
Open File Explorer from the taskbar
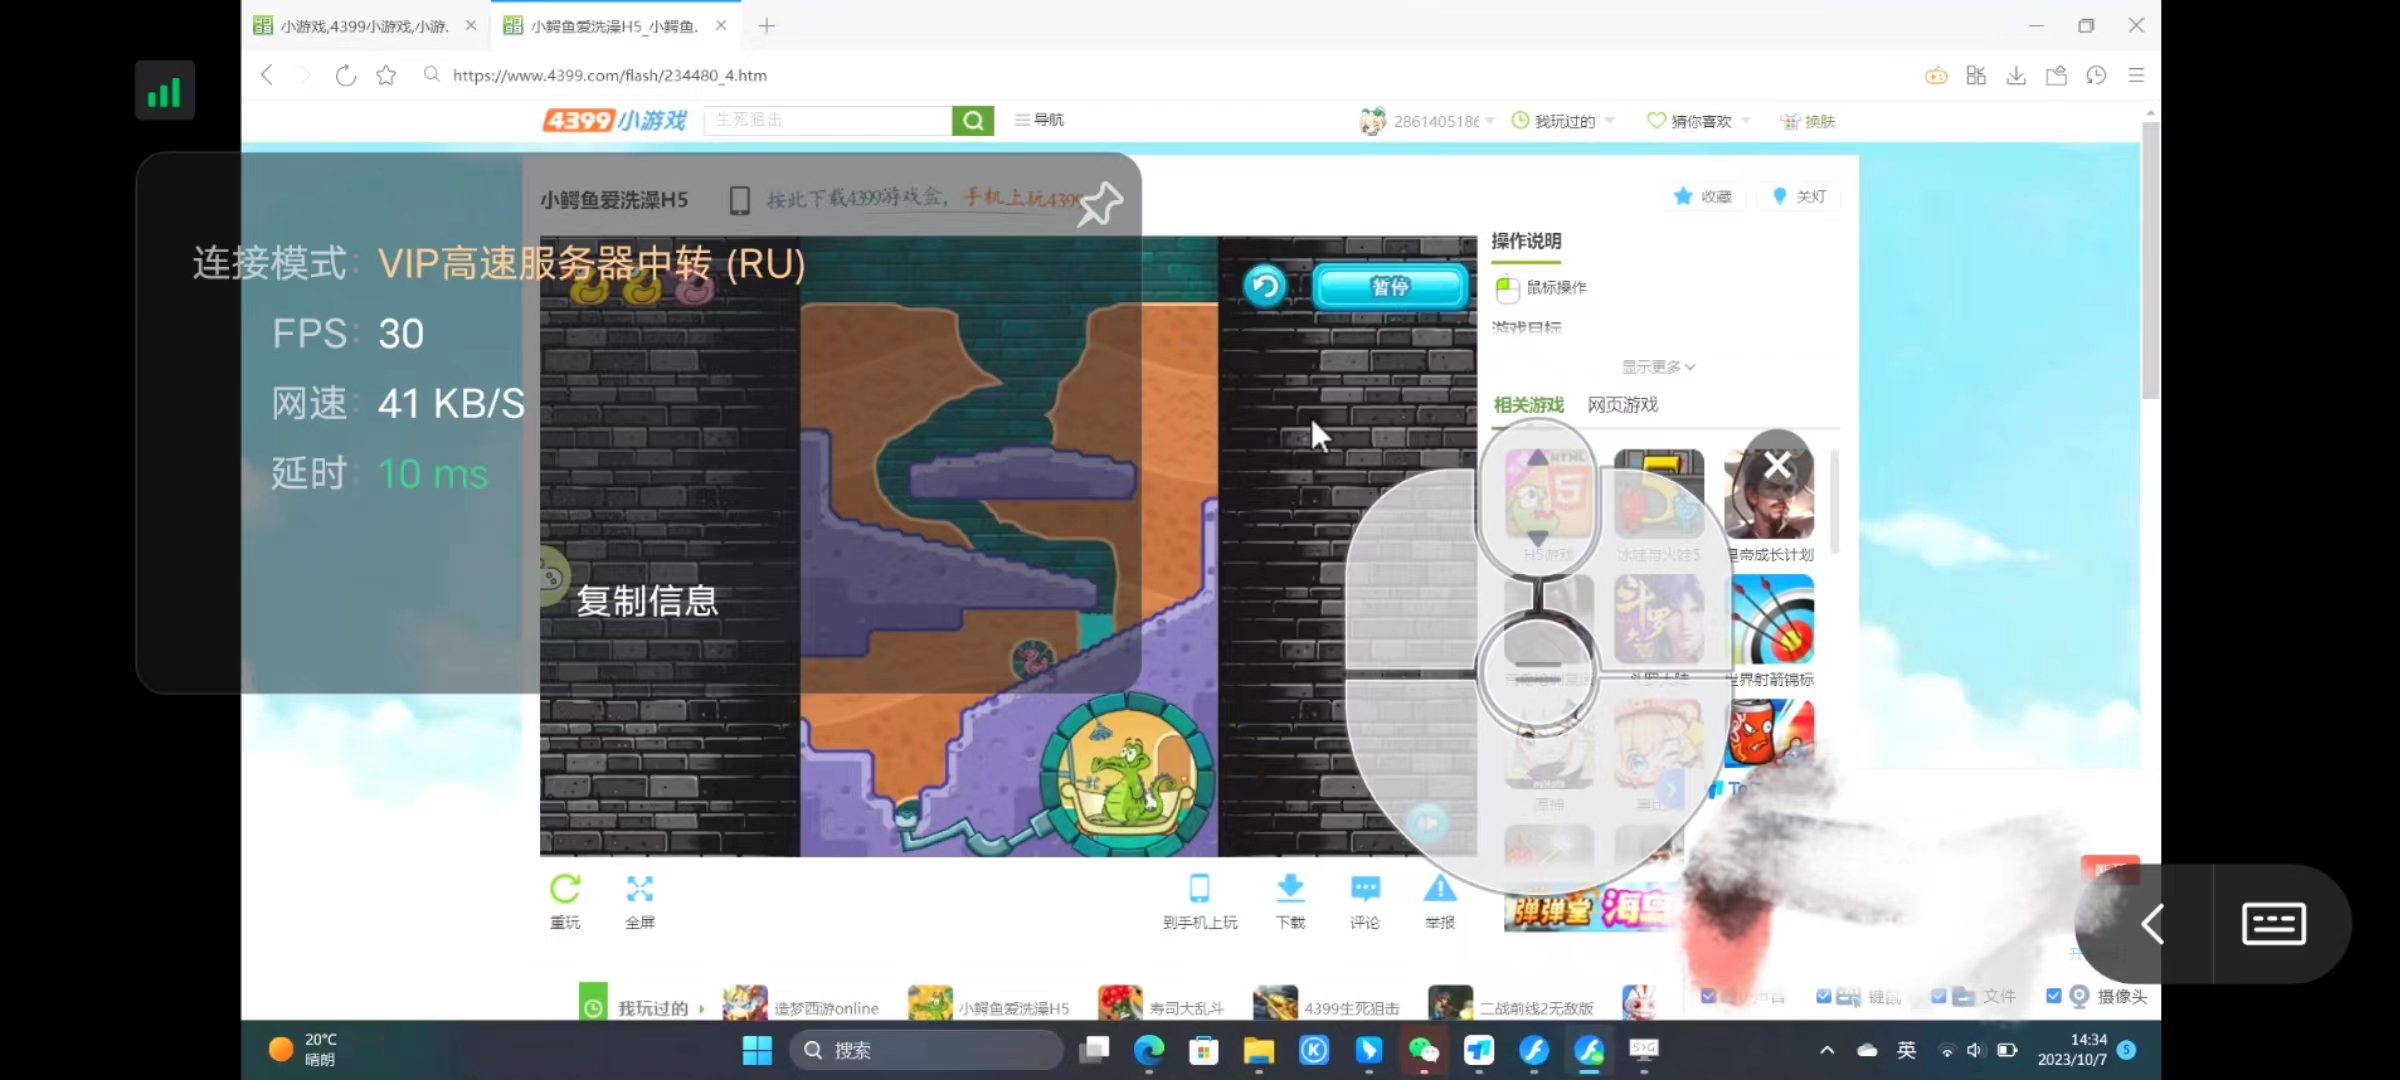(x=1258, y=1050)
